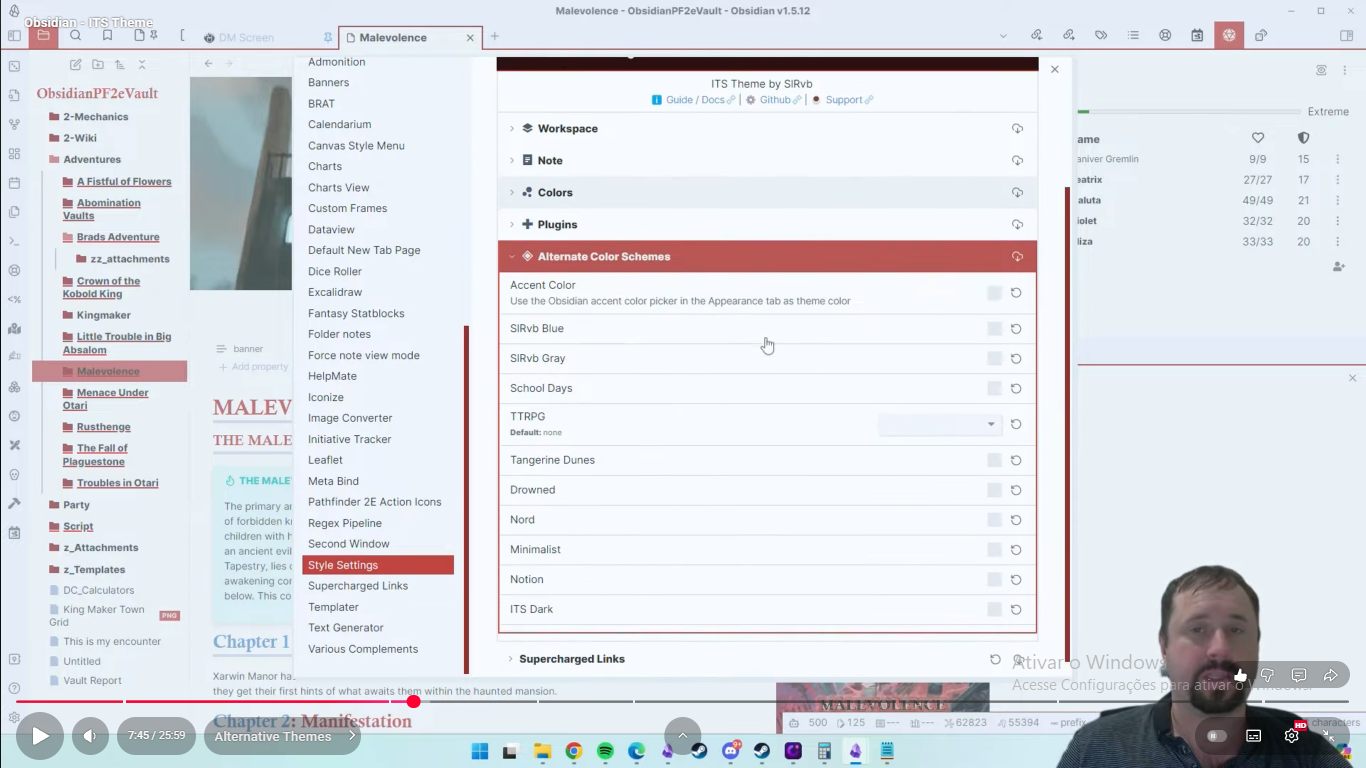Image resolution: width=1366 pixels, height=768 pixels.
Task: Enable the School Days color scheme
Action: (994, 388)
